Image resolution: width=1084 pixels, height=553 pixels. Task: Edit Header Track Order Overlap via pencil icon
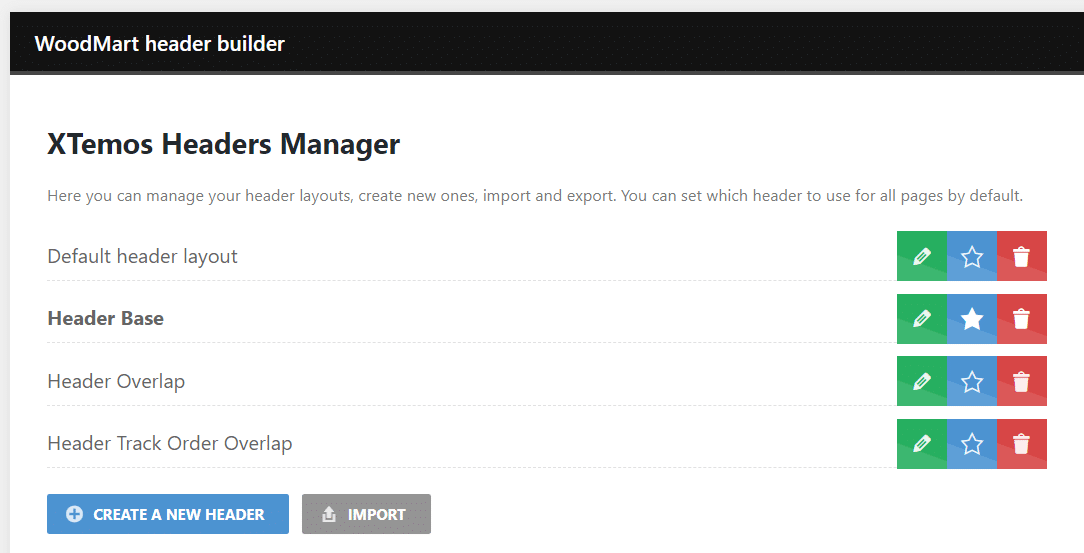pyautogui.click(x=922, y=444)
